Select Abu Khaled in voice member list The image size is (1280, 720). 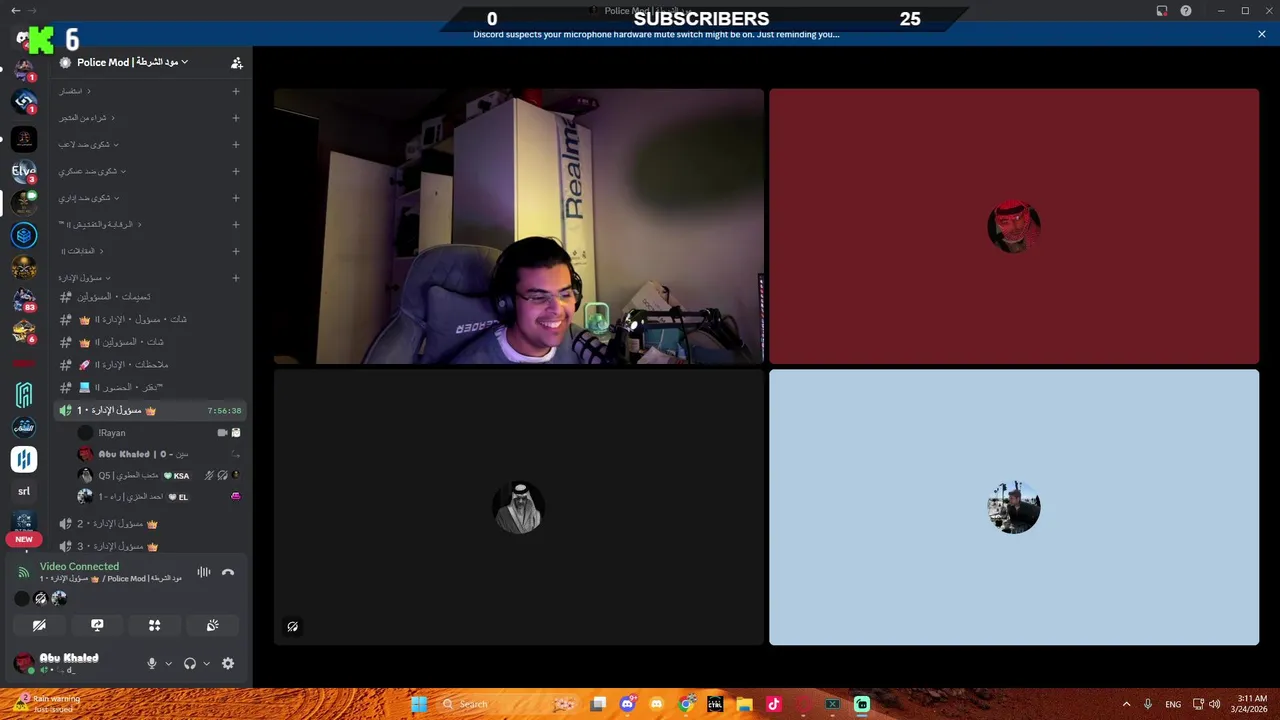(x=160, y=454)
